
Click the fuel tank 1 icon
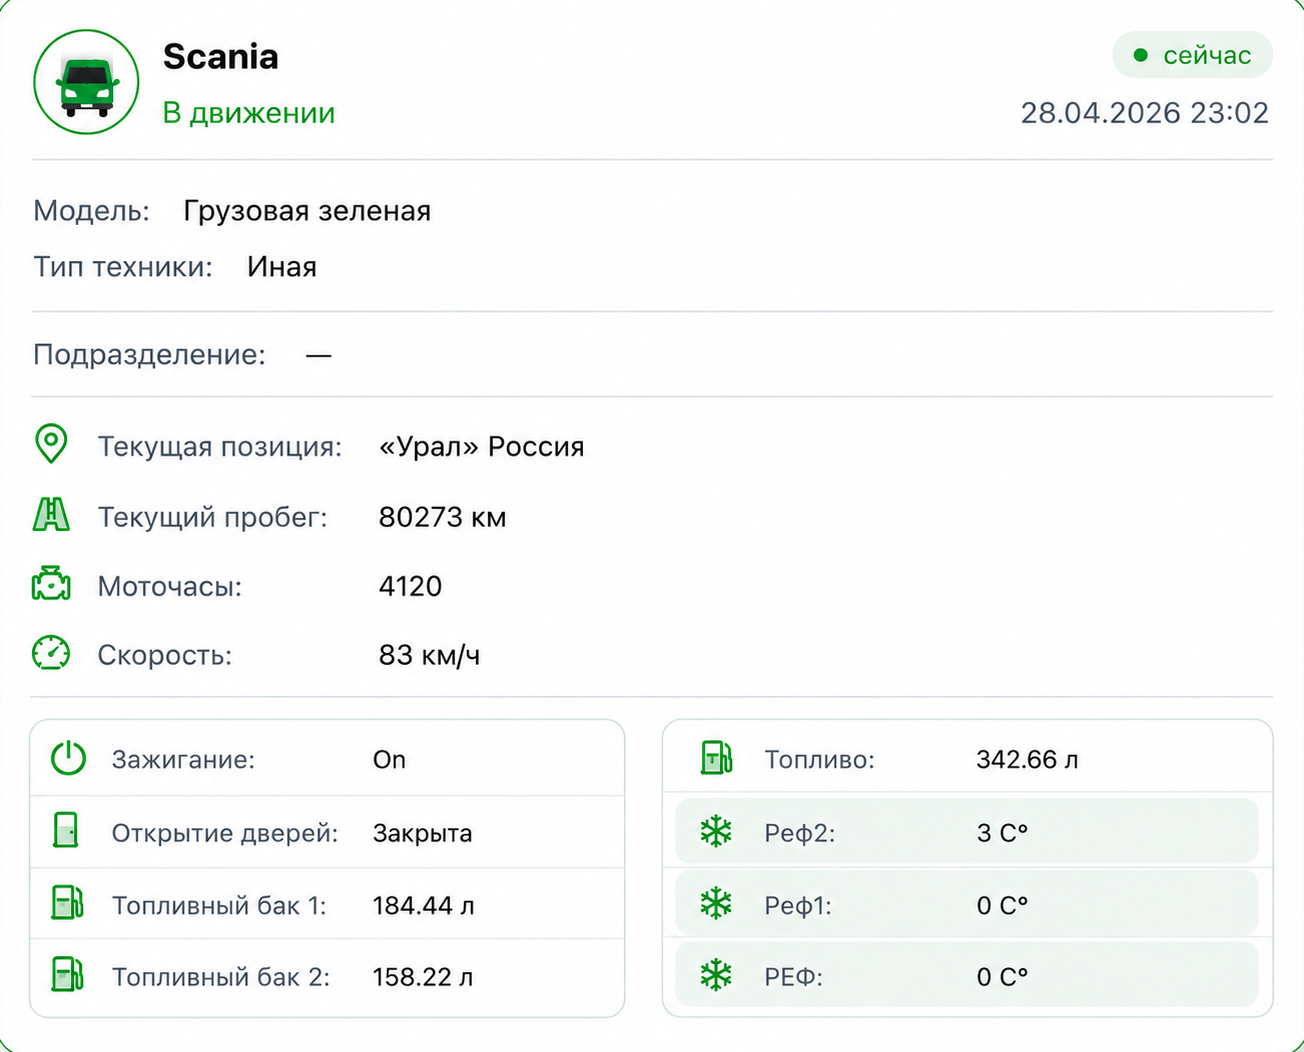(67, 903)
